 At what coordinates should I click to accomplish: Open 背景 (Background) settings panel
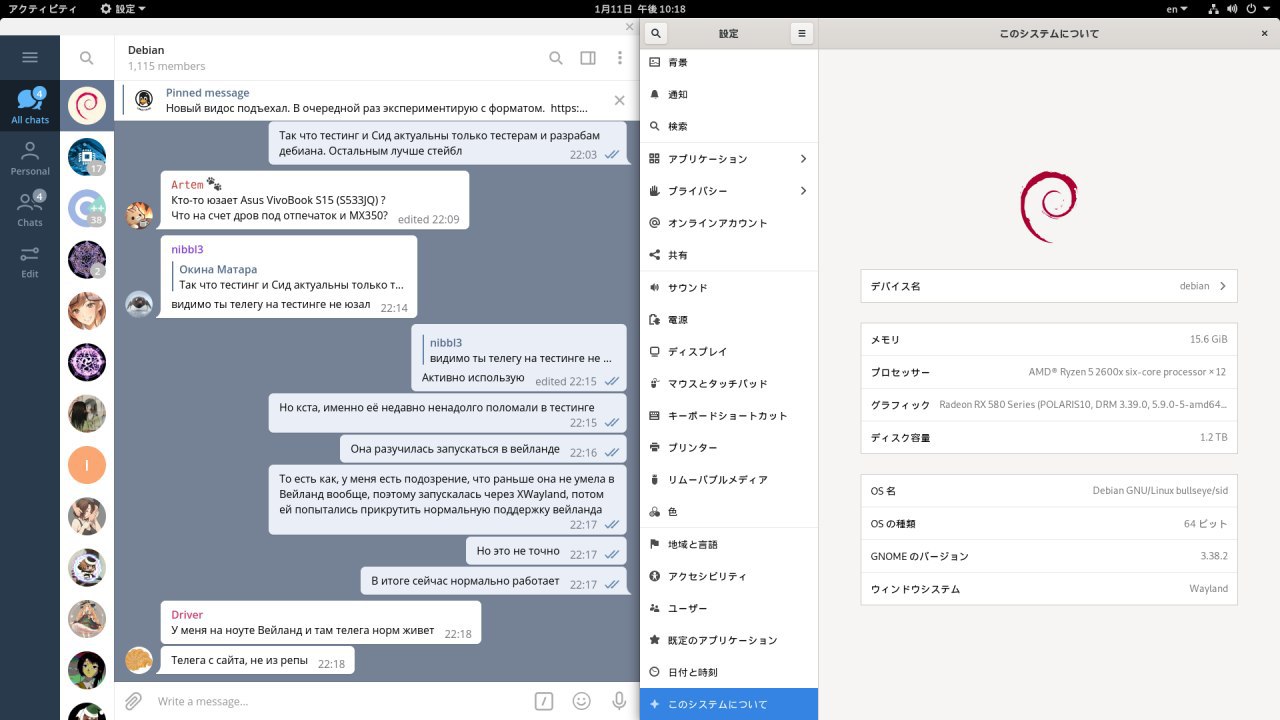tap(729, 62)
